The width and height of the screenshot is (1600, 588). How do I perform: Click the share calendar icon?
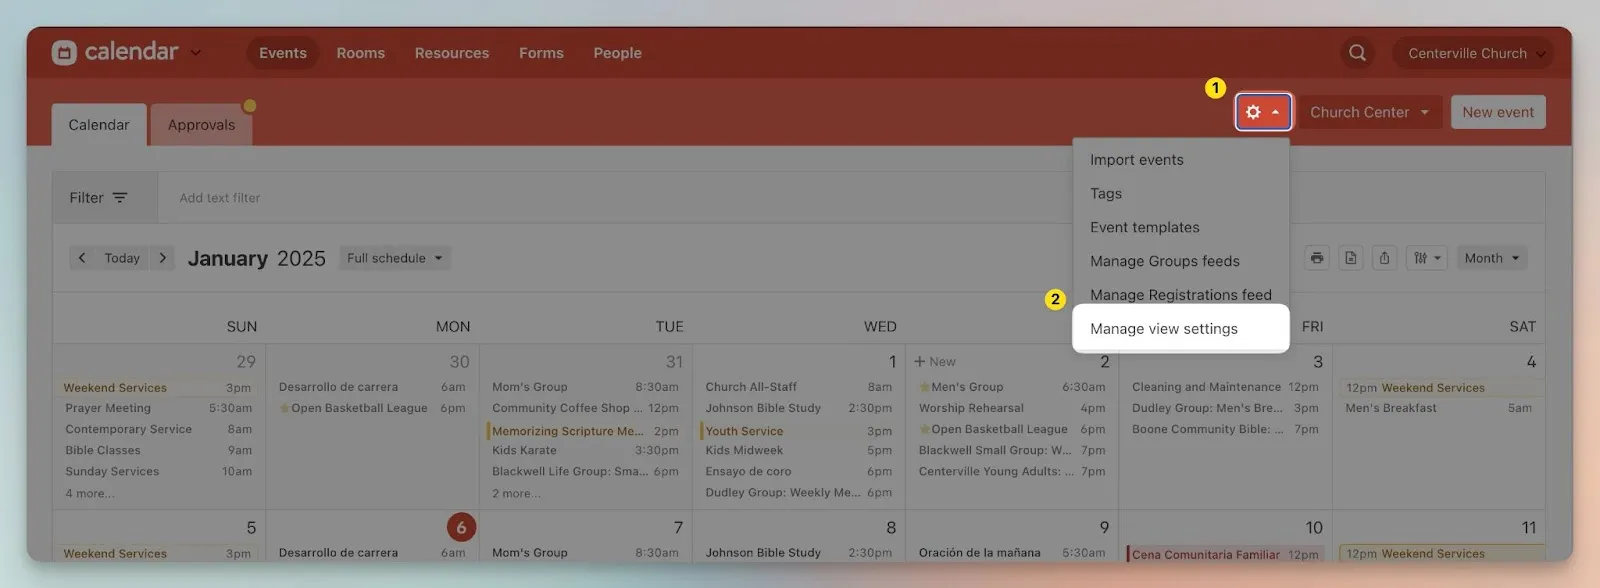coord(1384,258)
